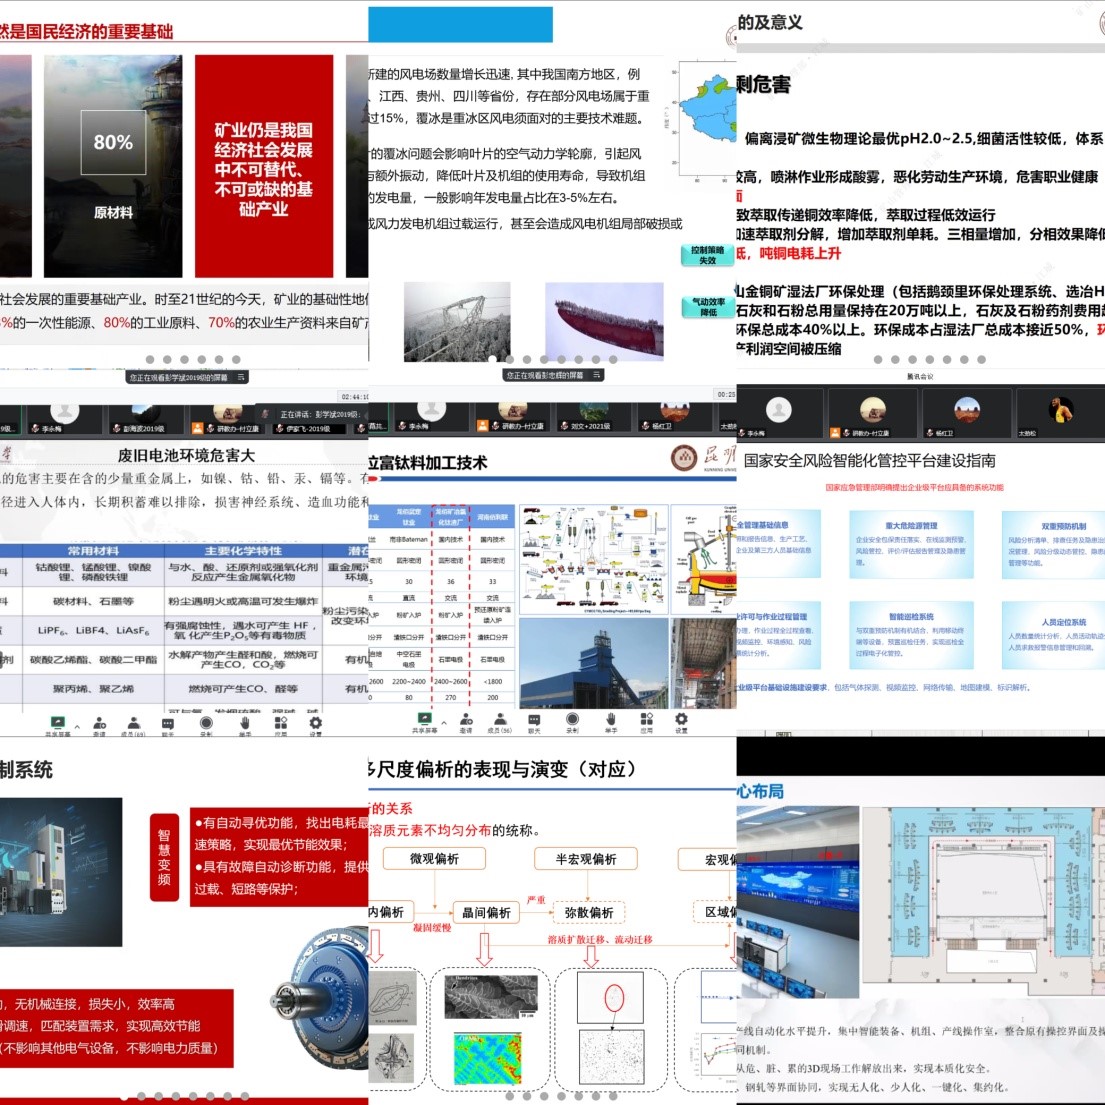Click Share Screen icon left of Members (69)
Image resolution: width=1105 pixels, height=1105 pixels.
56,723
